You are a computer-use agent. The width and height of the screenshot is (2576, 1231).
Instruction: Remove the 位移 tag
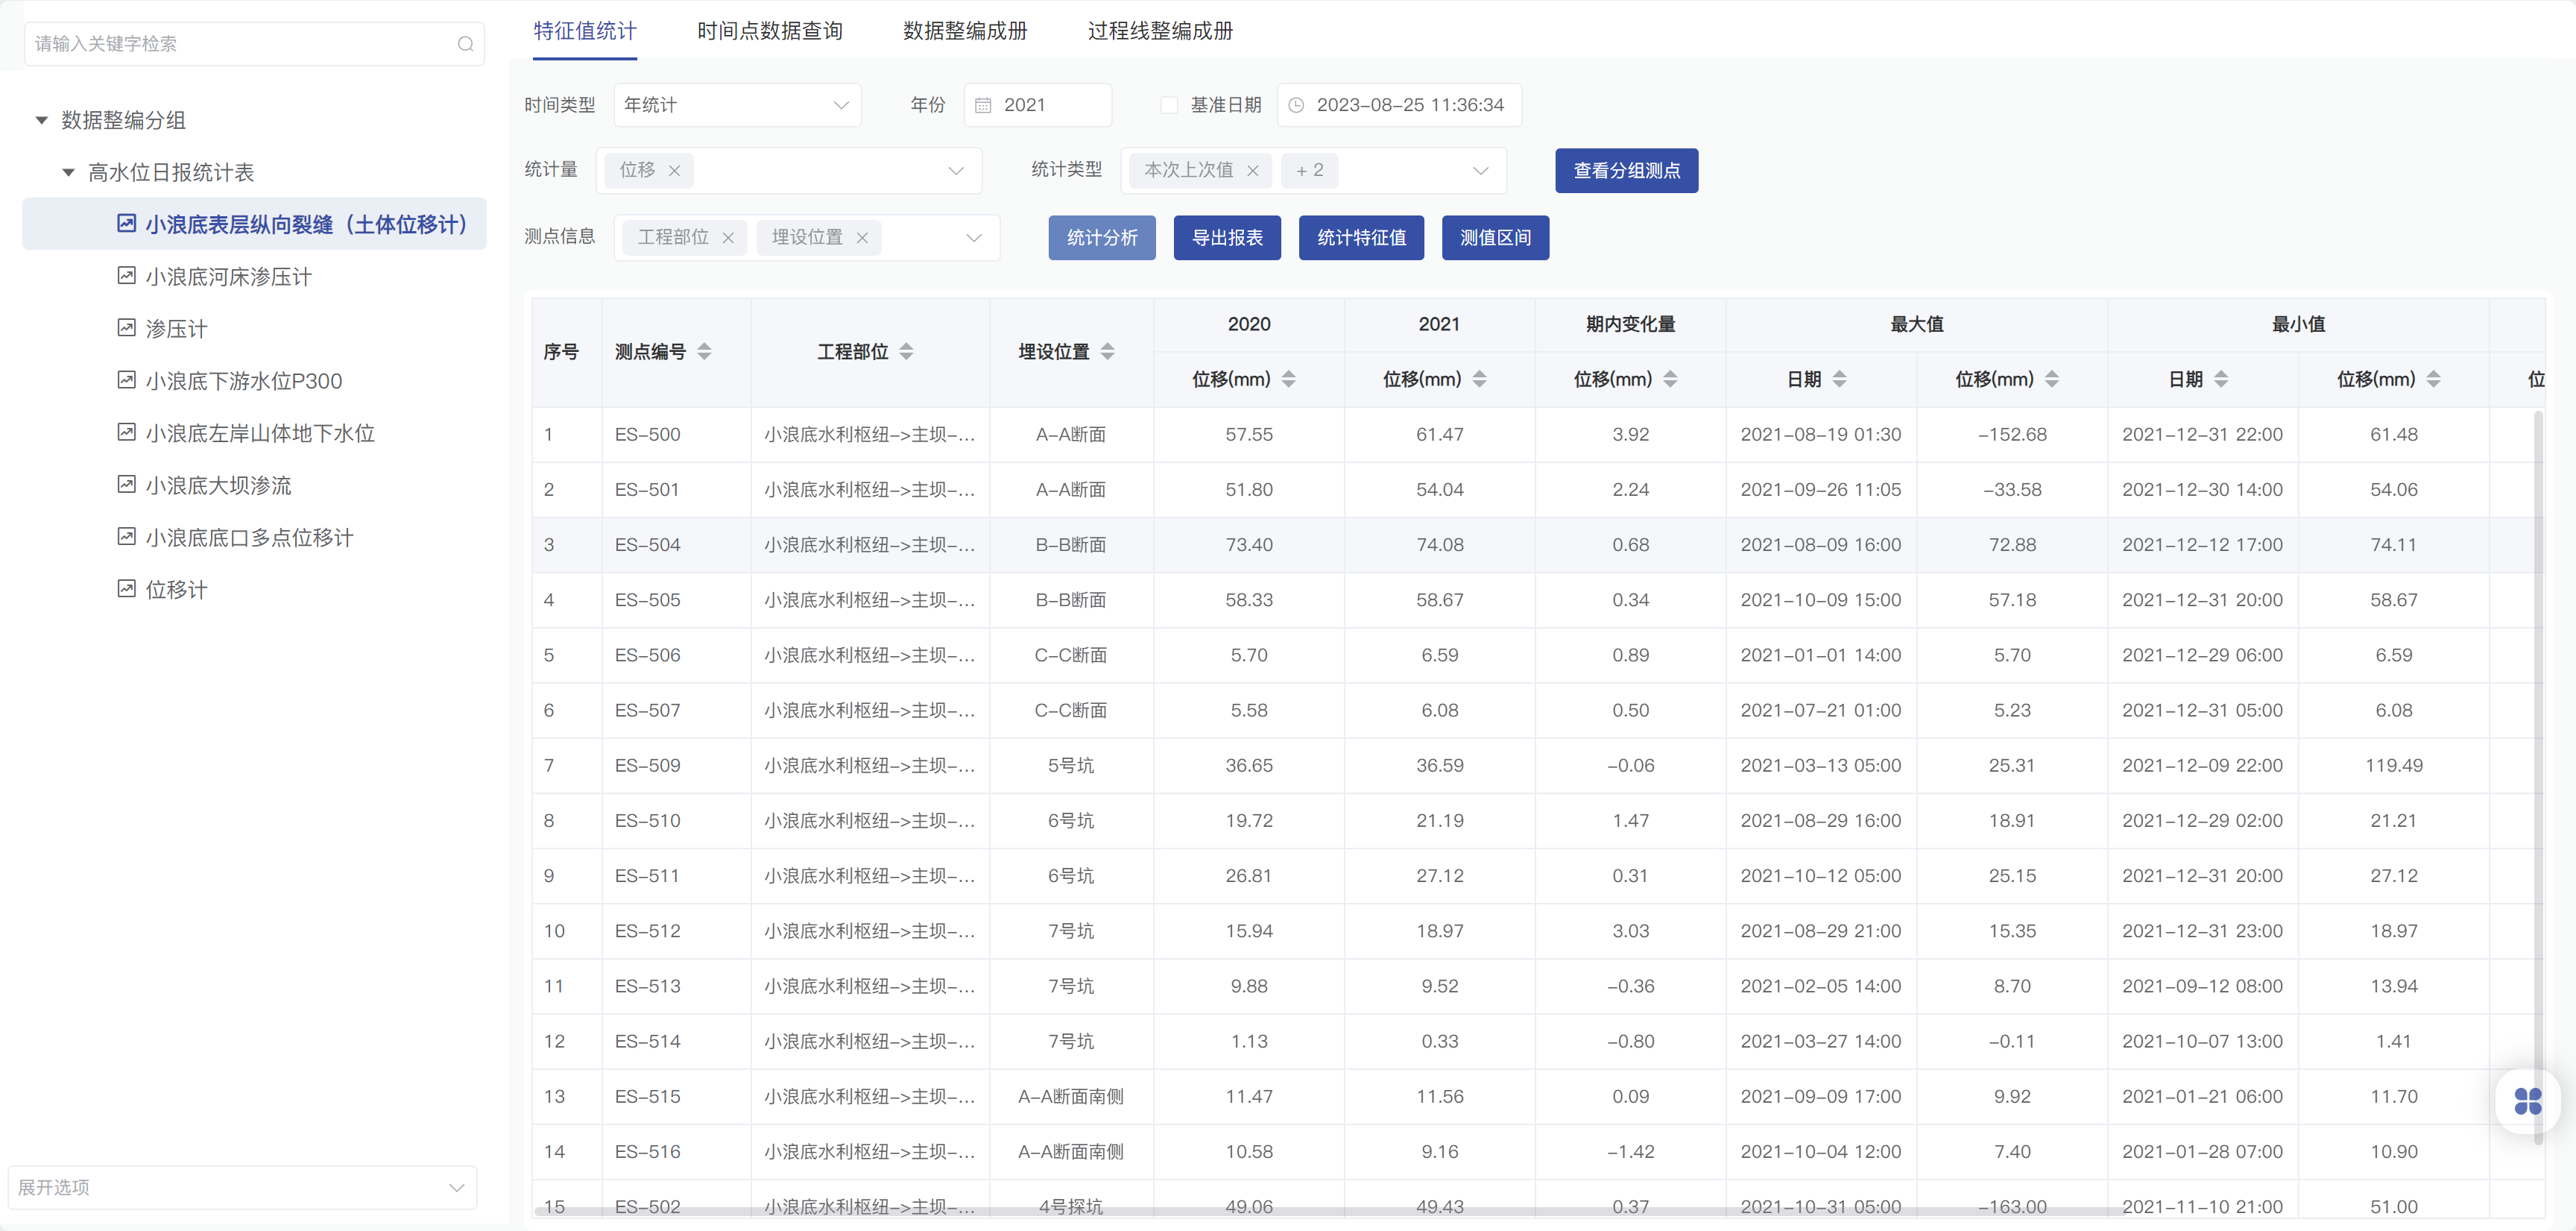[x=675, y=171]
